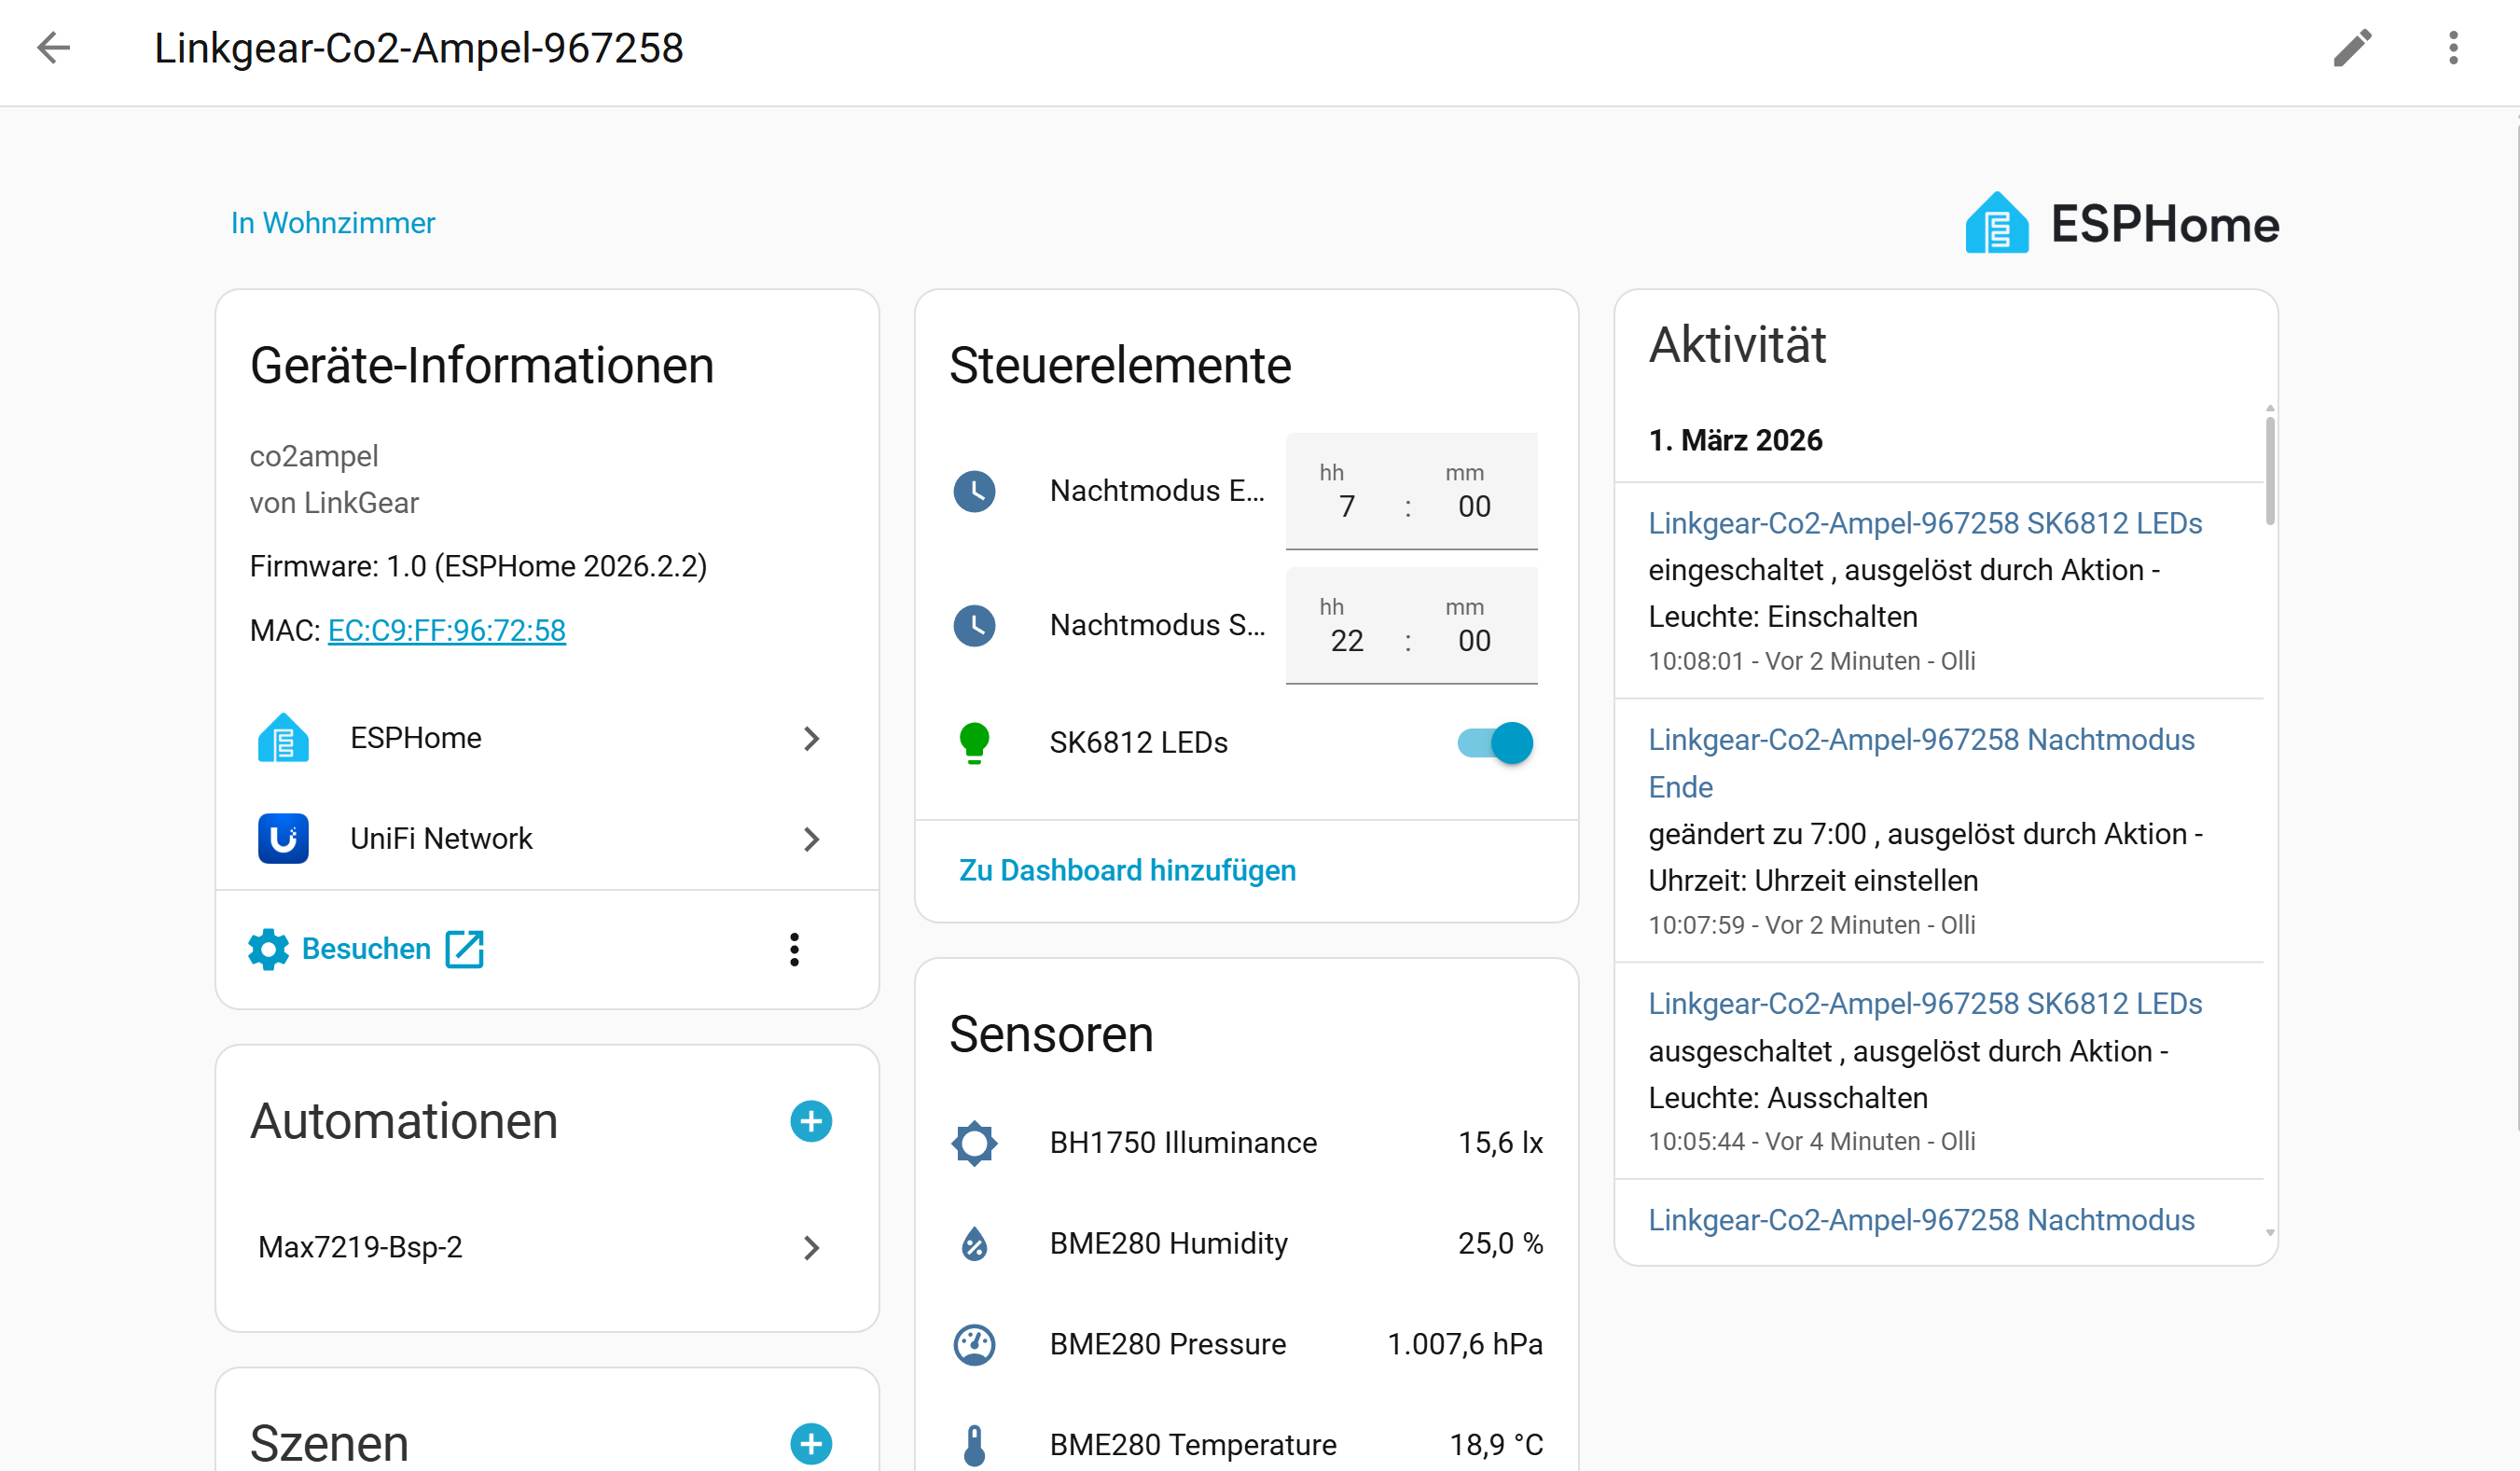This screenshot has width=2520, height=1471.
Task: Click the back arrow icon
Action: tap(53, 47)
